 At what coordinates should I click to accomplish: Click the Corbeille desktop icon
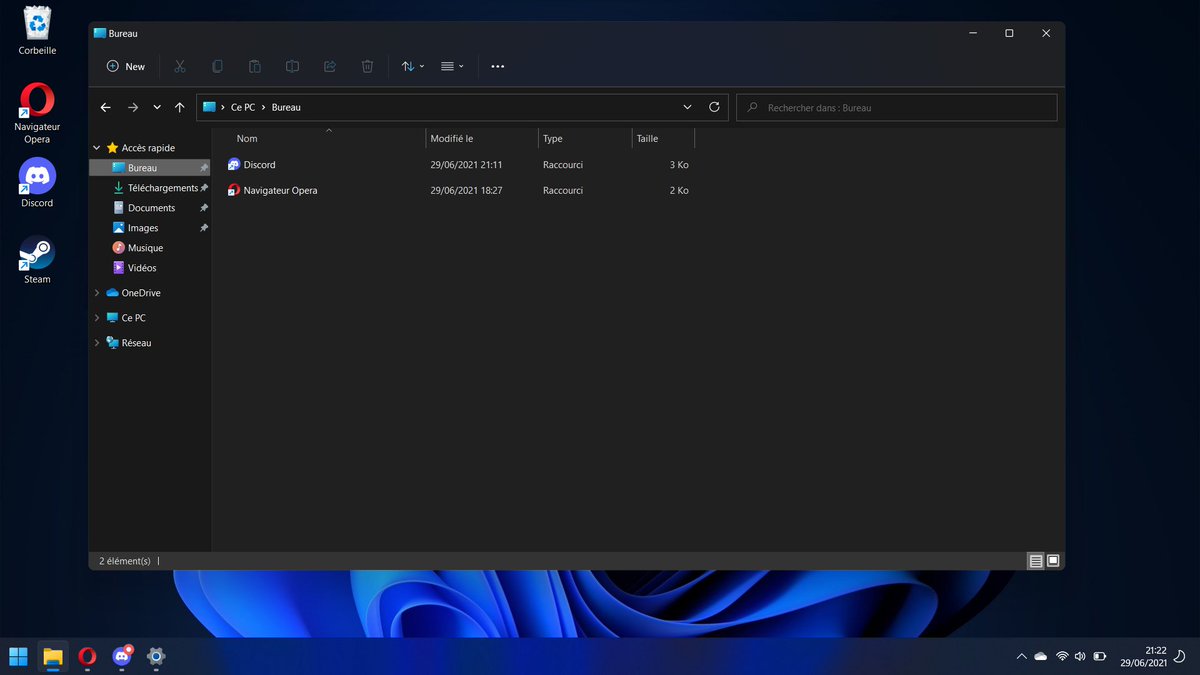click(x=37, y=30)
